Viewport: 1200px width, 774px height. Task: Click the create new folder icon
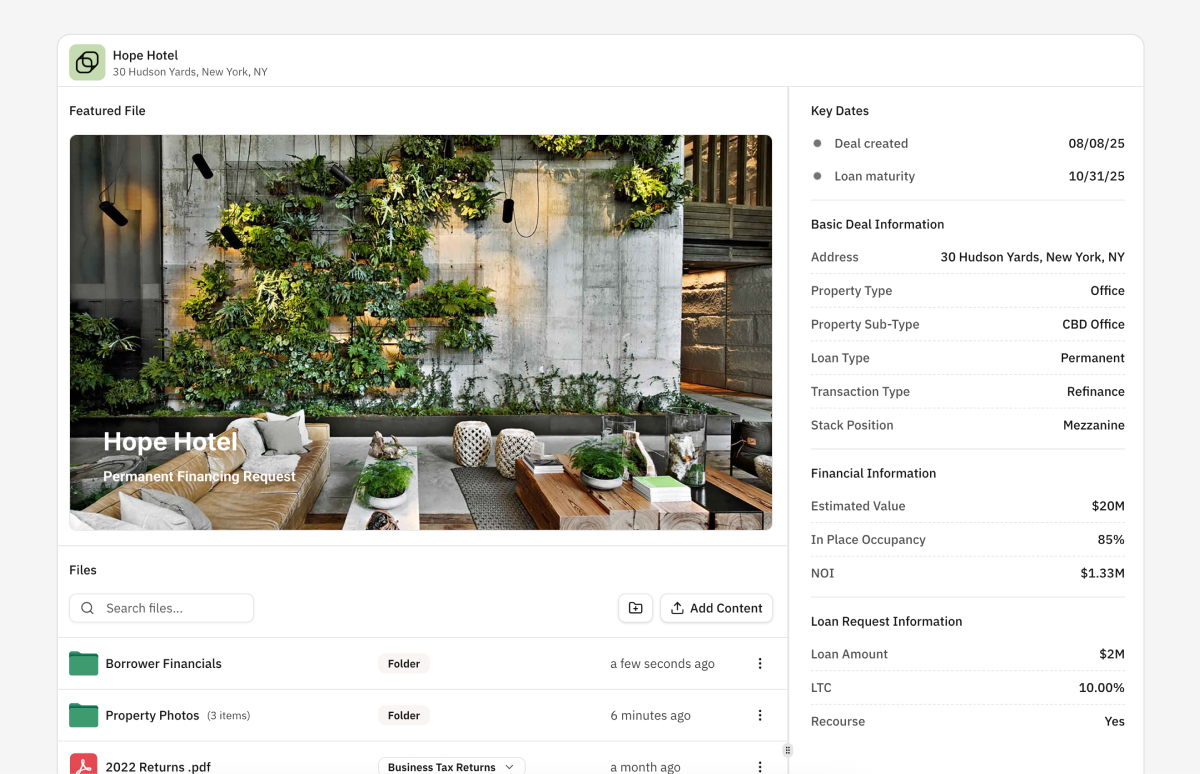[x=635, y=608]
